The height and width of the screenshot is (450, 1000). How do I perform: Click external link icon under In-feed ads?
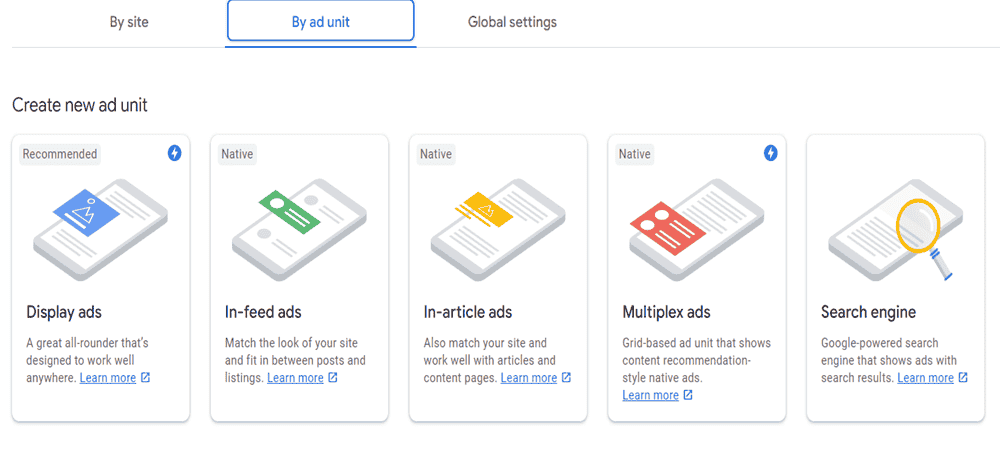click(x=333, y=377)
